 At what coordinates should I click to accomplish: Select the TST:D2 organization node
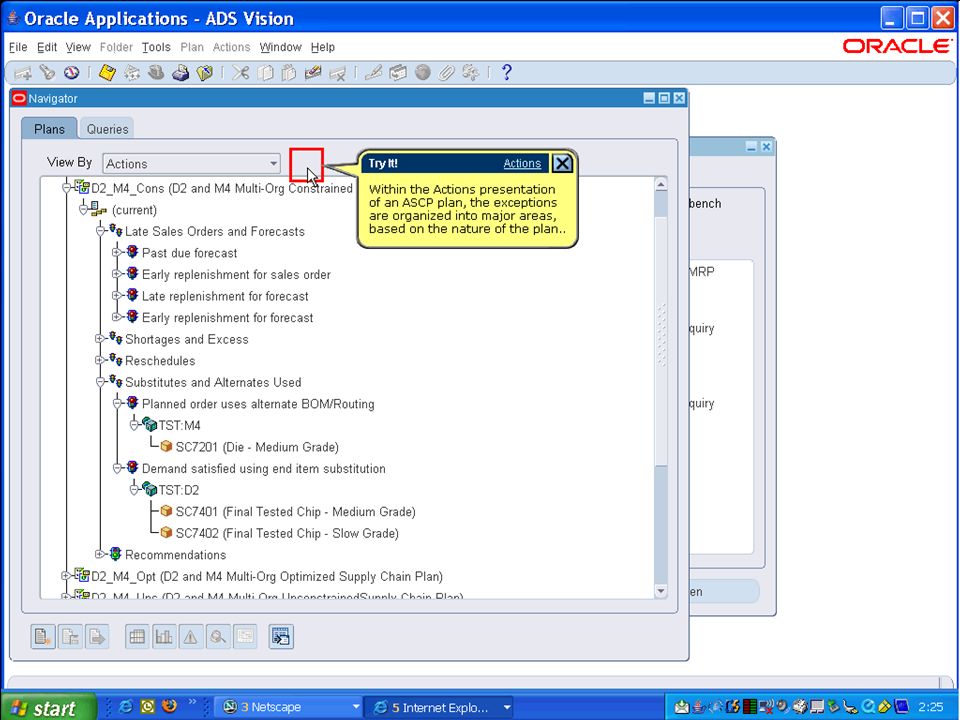(x=179, y=490)
